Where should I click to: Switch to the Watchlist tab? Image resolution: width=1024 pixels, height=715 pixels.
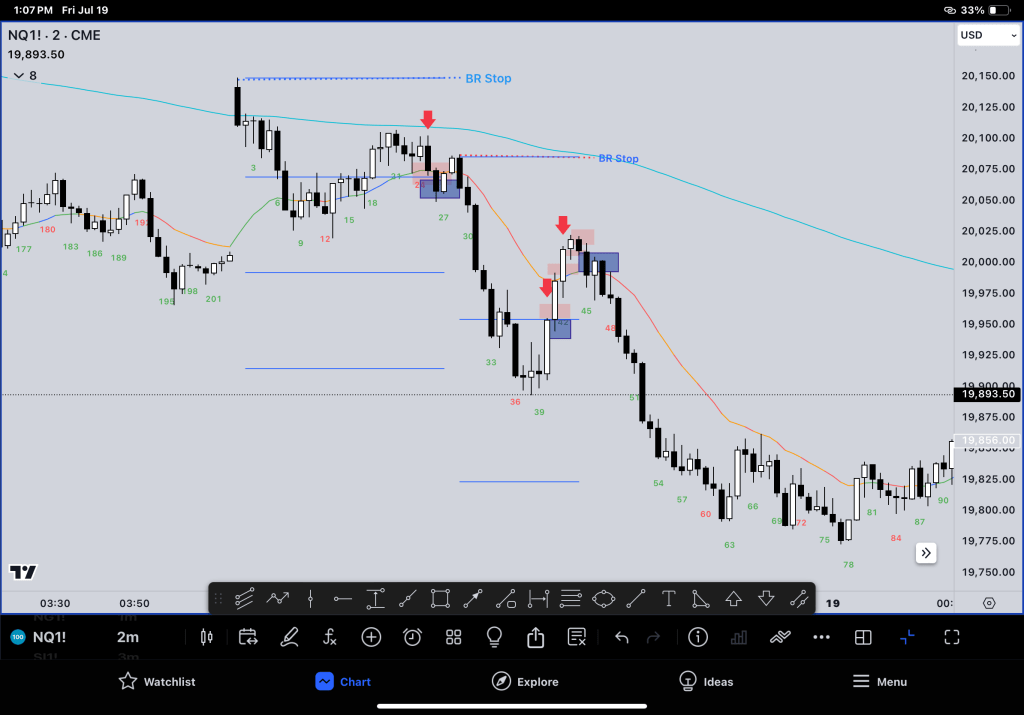click(157, 681)
